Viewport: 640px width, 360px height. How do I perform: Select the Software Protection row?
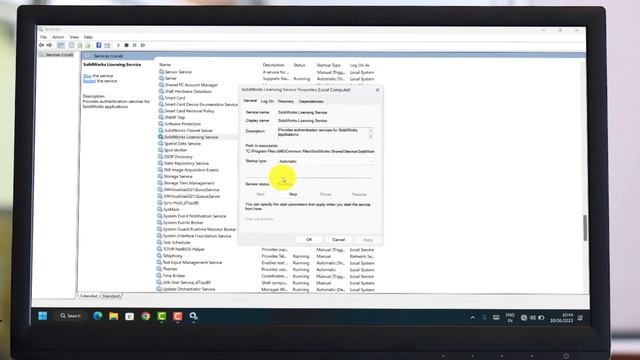tap(182, 124)
